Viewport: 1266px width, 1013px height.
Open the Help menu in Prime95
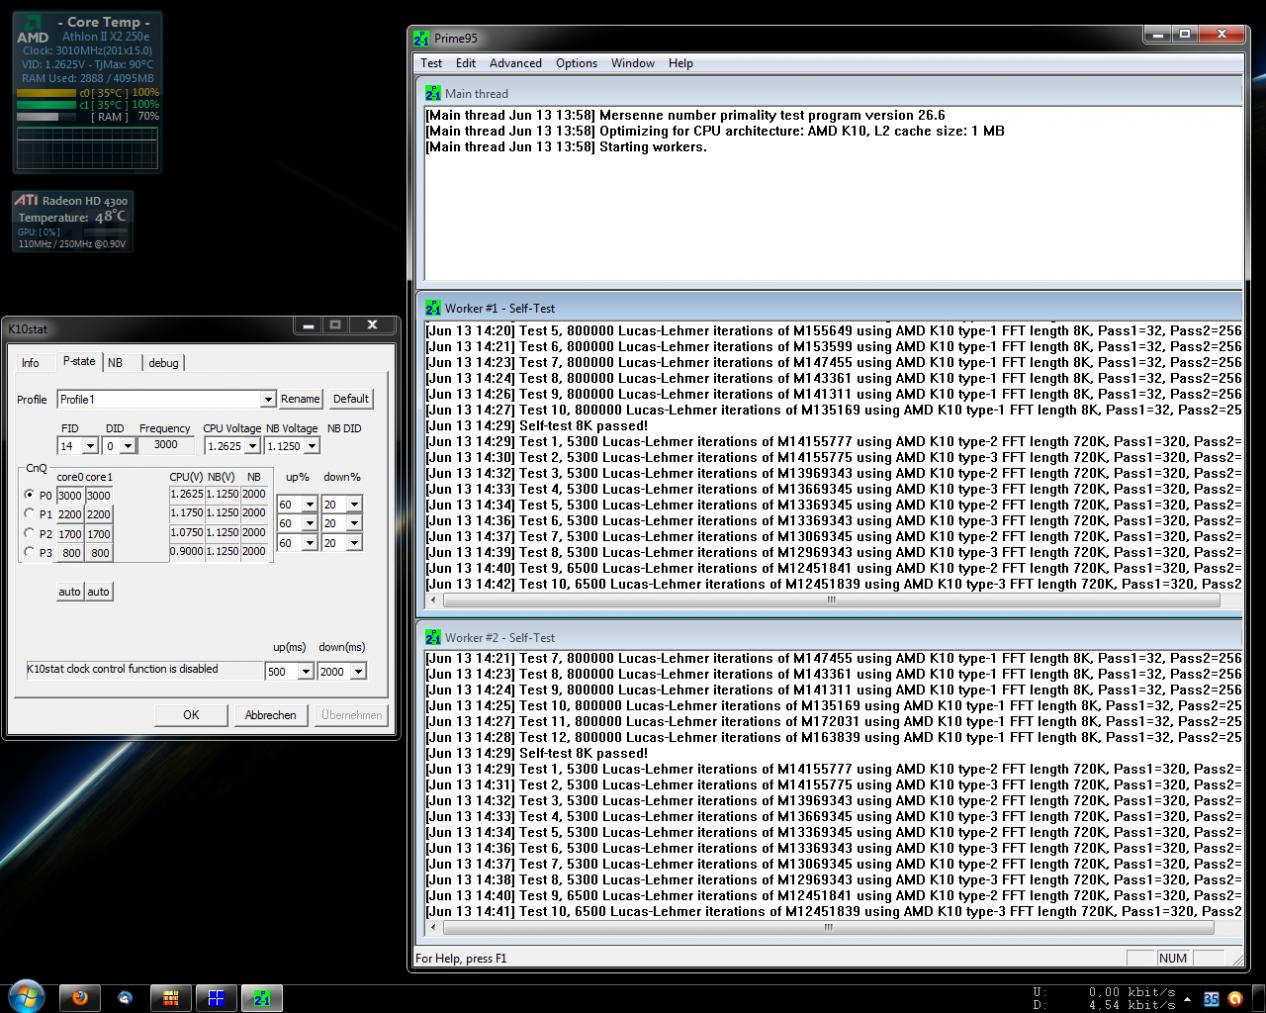[x=681, y=63]
